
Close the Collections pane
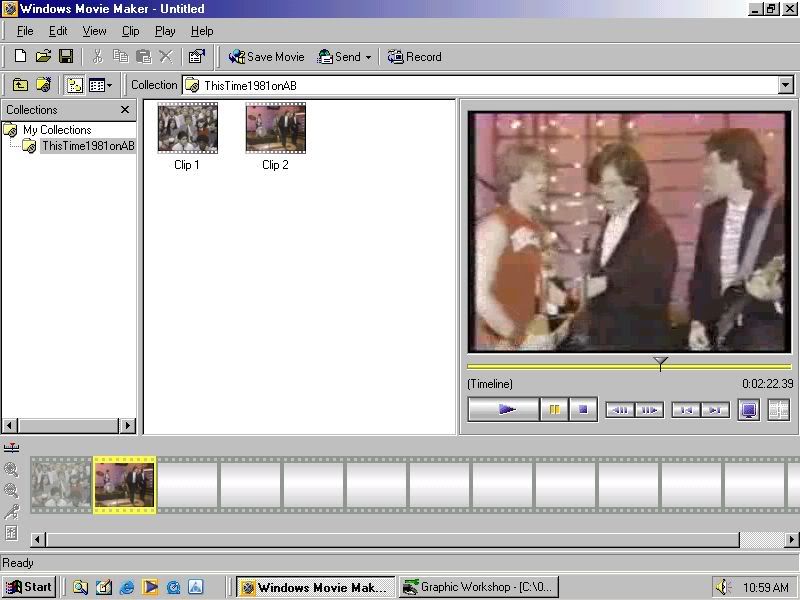125,110
